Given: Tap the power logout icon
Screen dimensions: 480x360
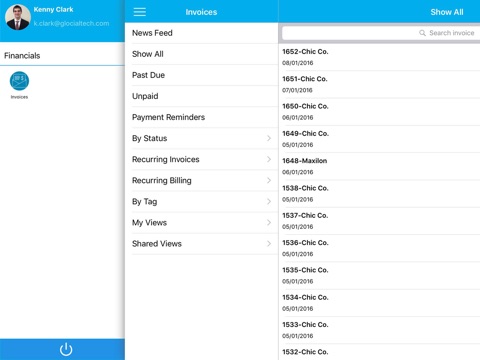Looking at the screenshot, I should 66,349.
